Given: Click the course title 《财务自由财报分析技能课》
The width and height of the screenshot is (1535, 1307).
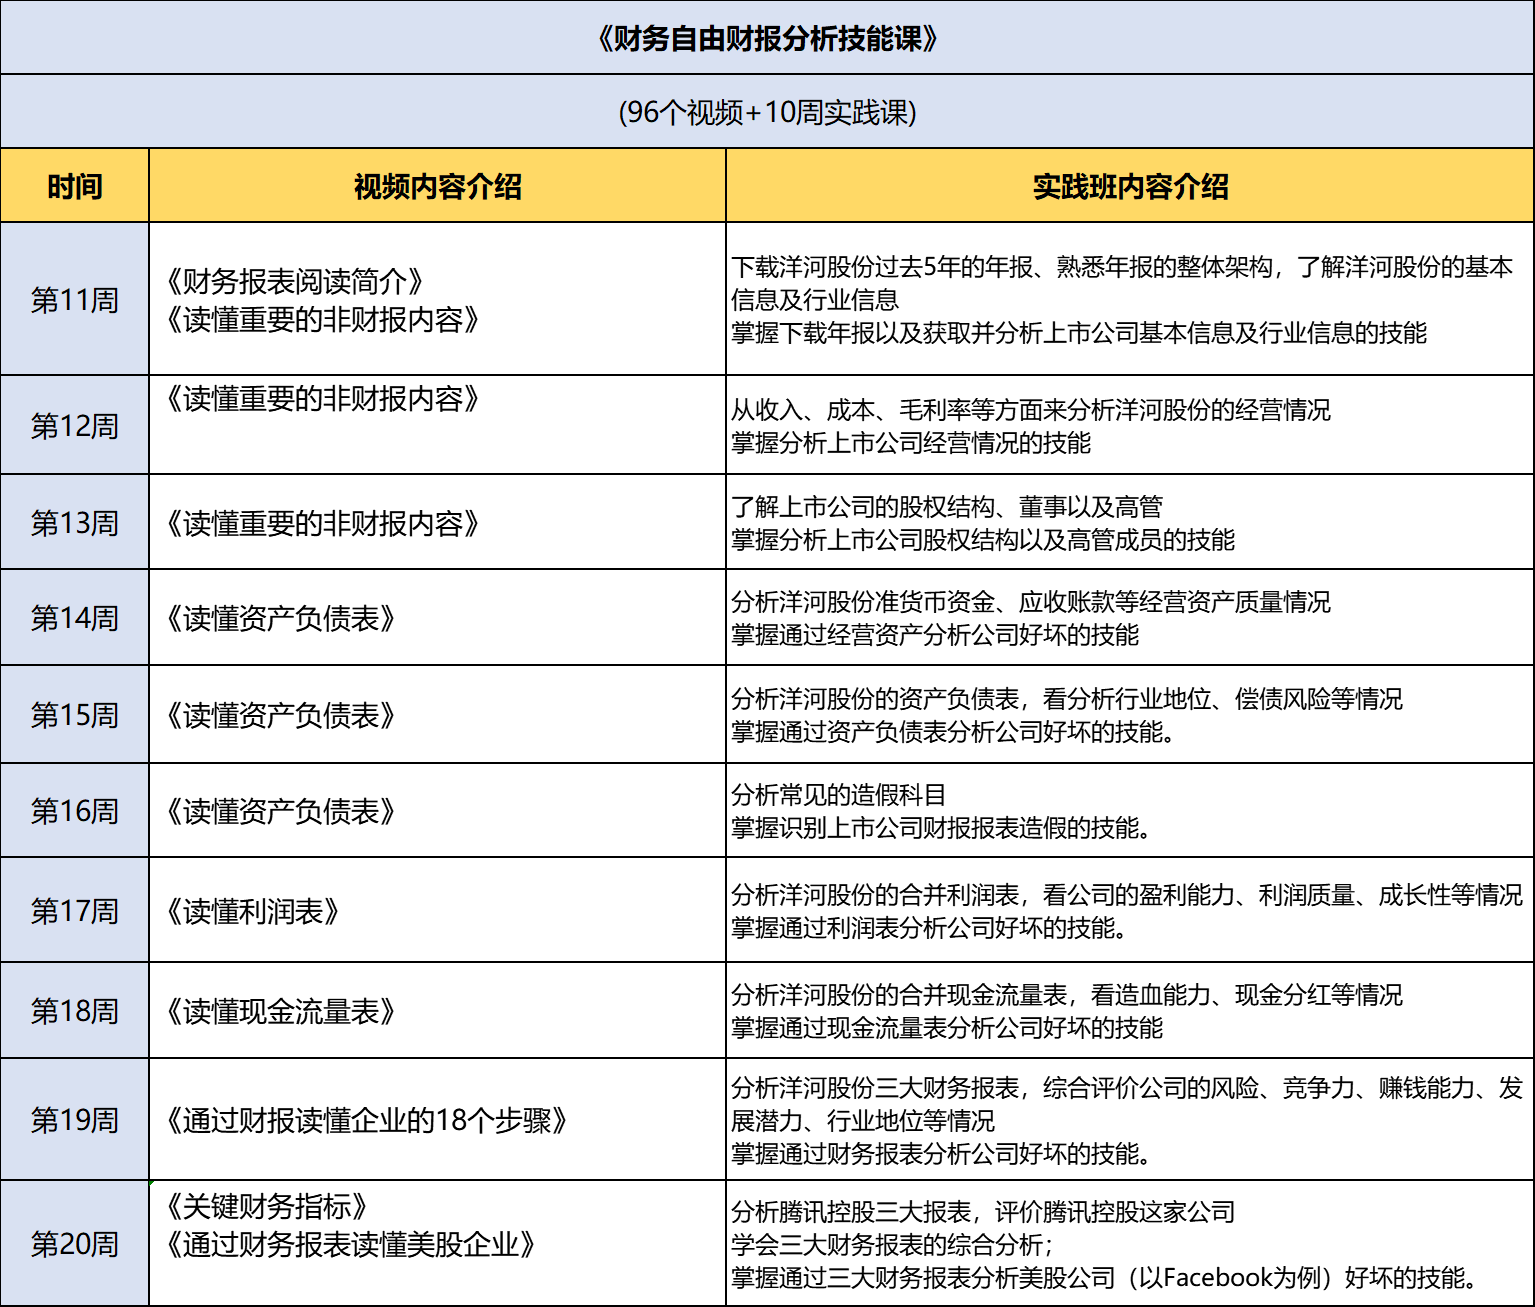Looking at the screenshot, I should (x=767, y=39).
